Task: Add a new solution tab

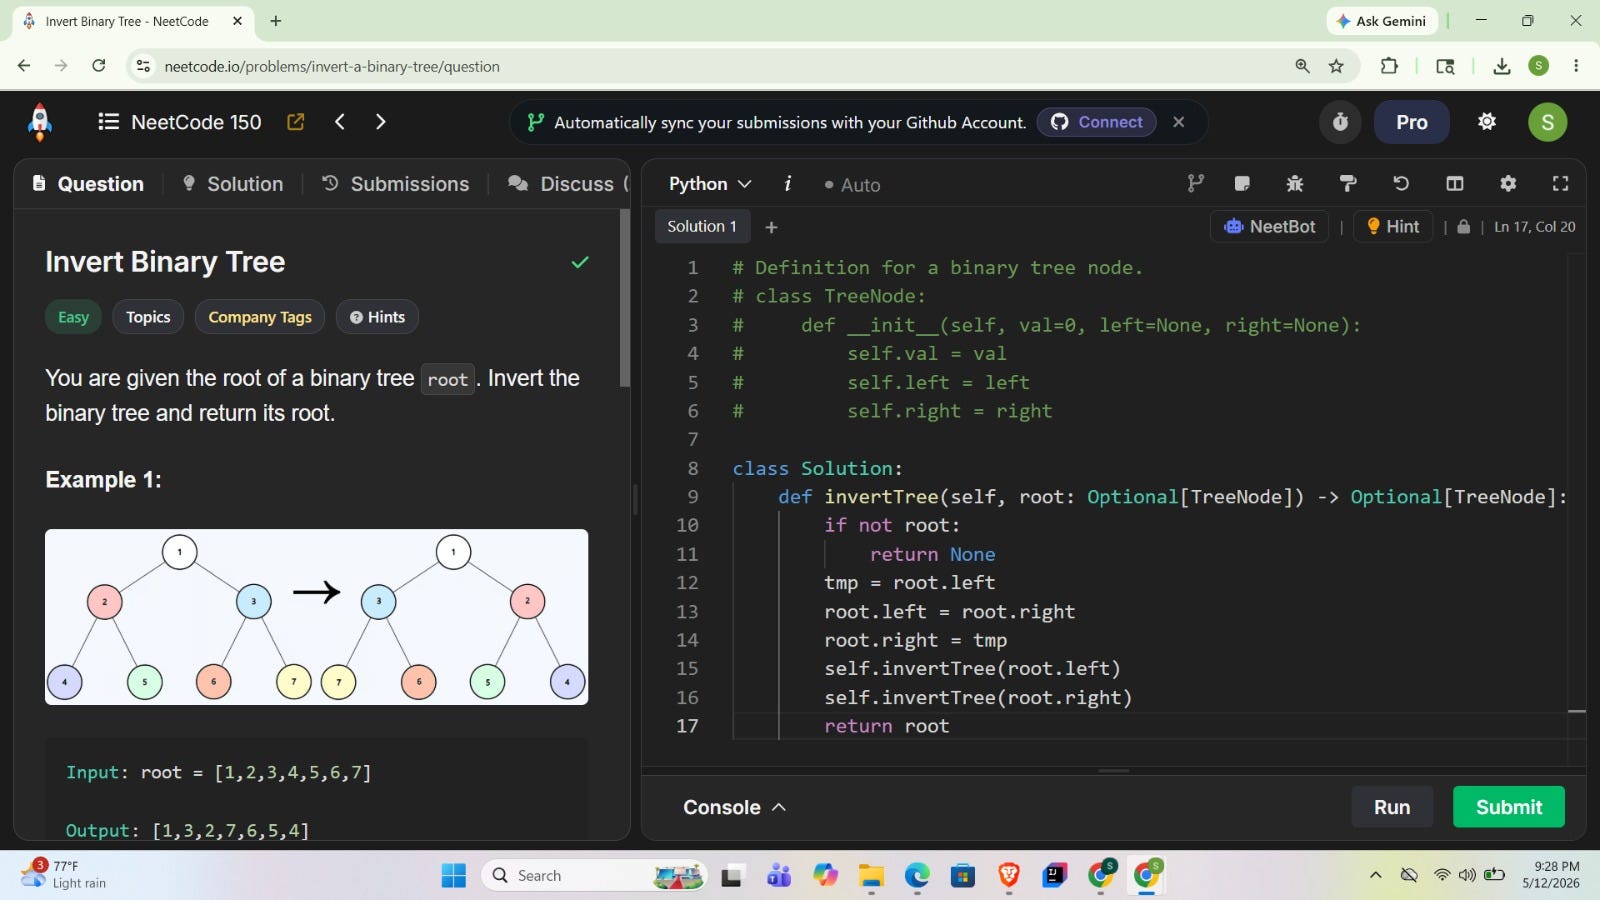Action: [x=771, y=227]
